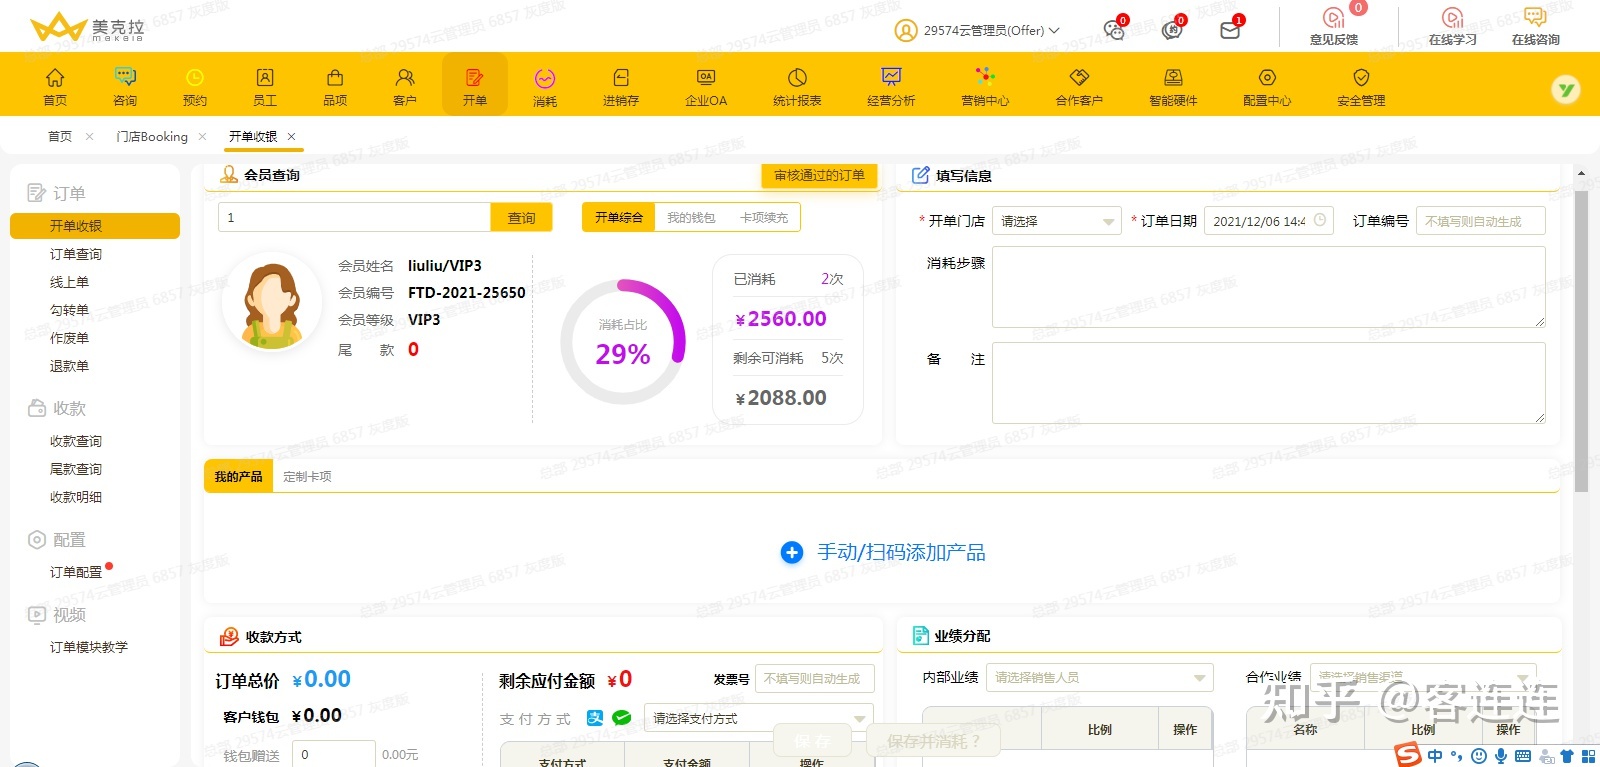Screen dimensions: 1600x767
Task: Click the 订单编号 order number field
Action: click(1480, 221)
